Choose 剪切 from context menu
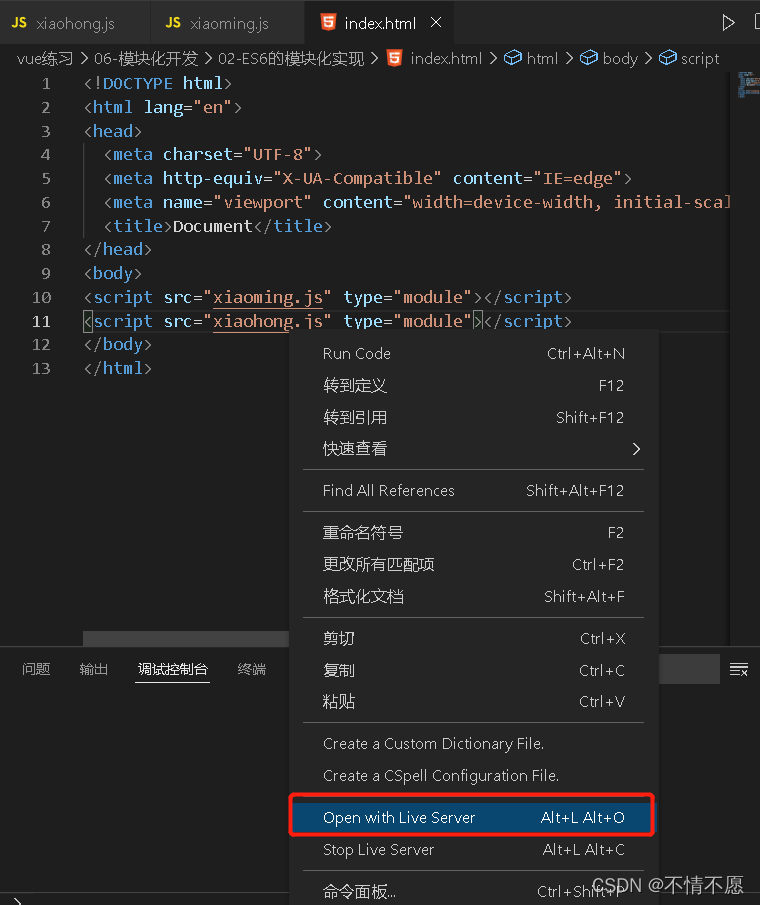Viewport: 760px width, 905px height. point(473,638)
